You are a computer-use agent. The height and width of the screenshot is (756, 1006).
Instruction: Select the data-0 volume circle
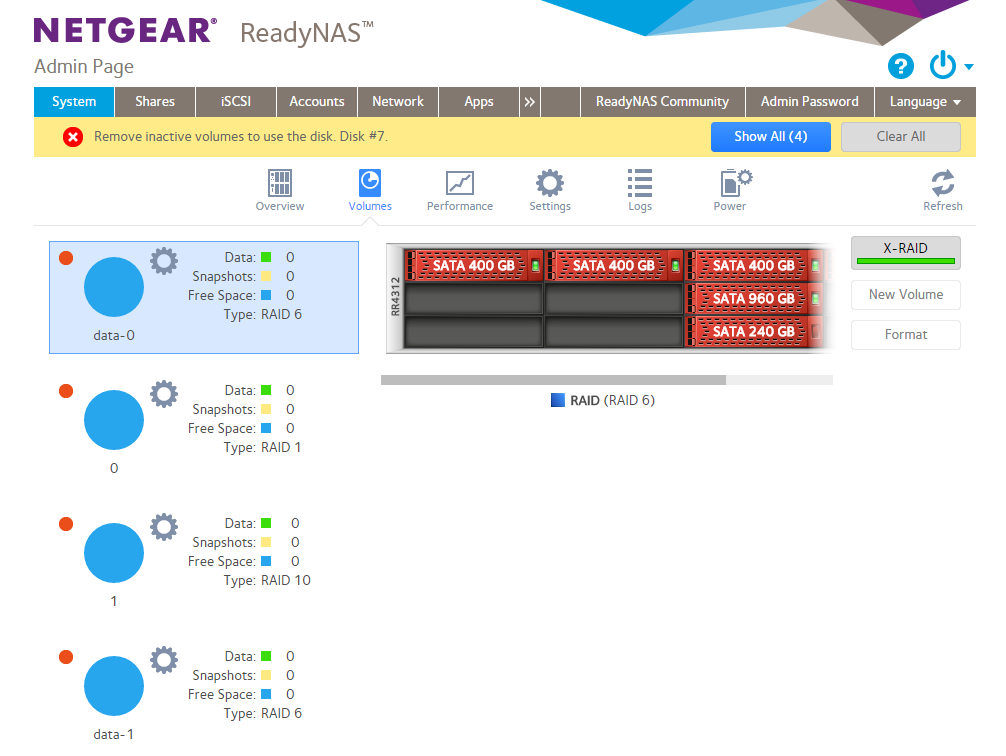pos(114,287)
